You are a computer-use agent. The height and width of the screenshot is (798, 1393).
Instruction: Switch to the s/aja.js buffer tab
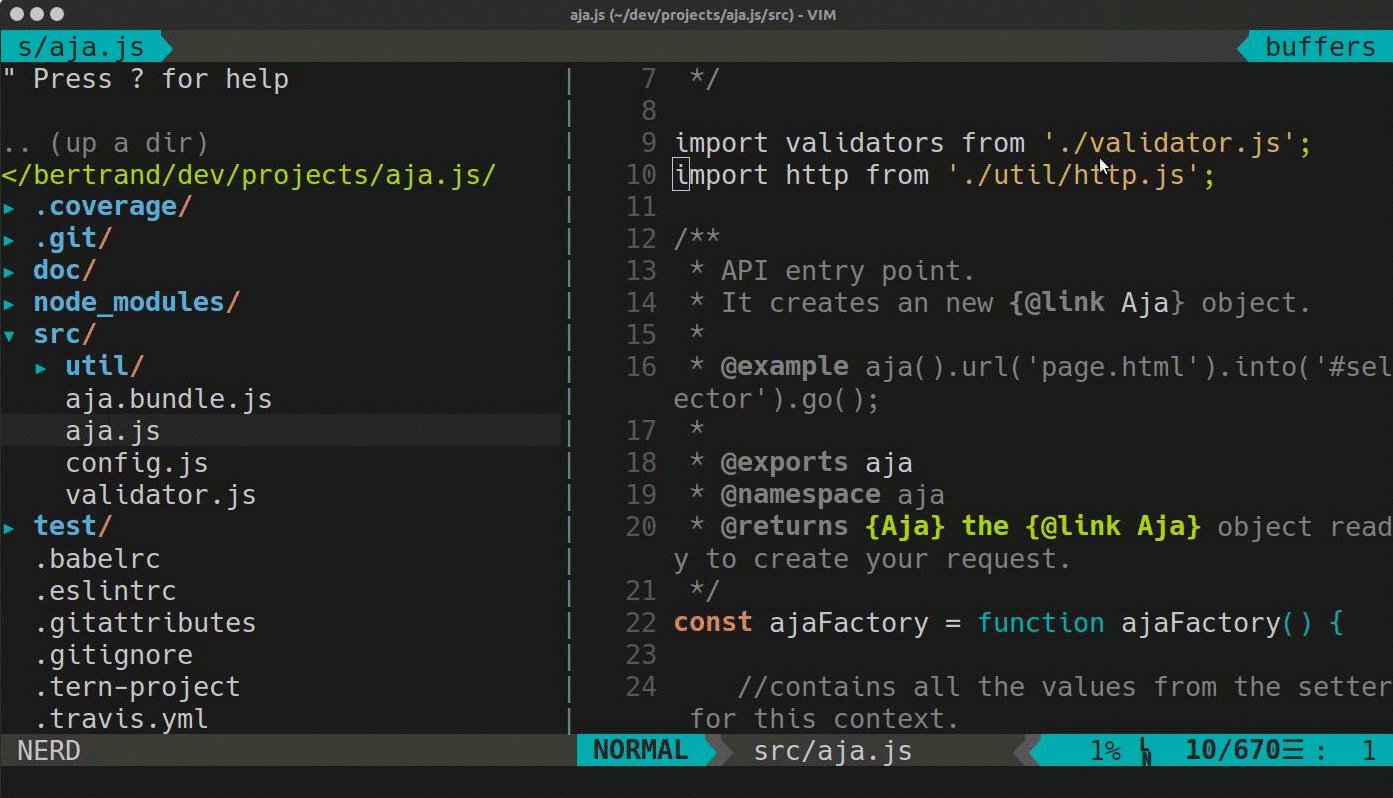tap(81, 47)
